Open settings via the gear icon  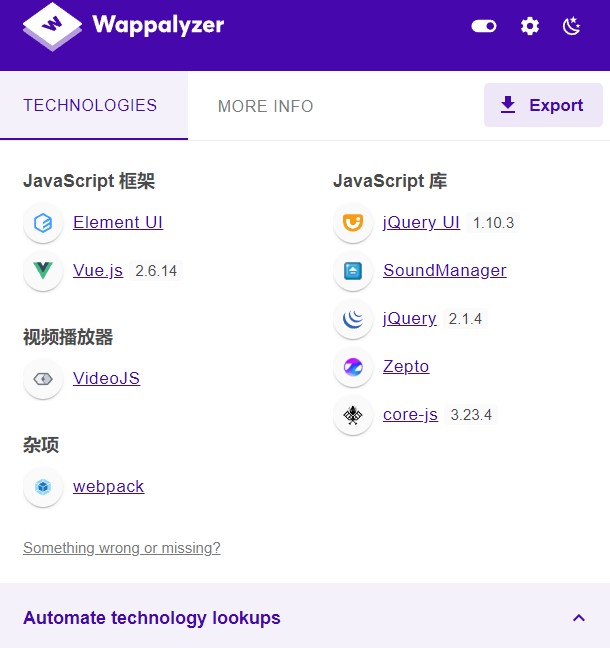[530, 26]
